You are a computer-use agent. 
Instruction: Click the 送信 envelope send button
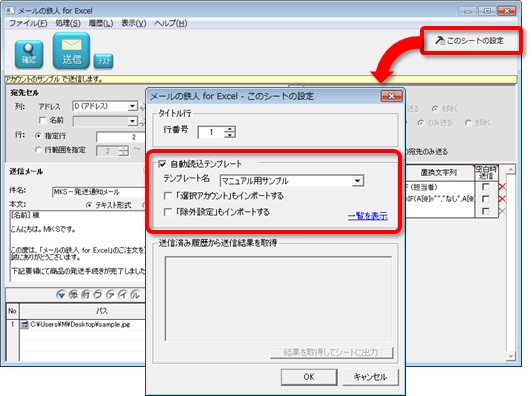click(x=71, y=51)
